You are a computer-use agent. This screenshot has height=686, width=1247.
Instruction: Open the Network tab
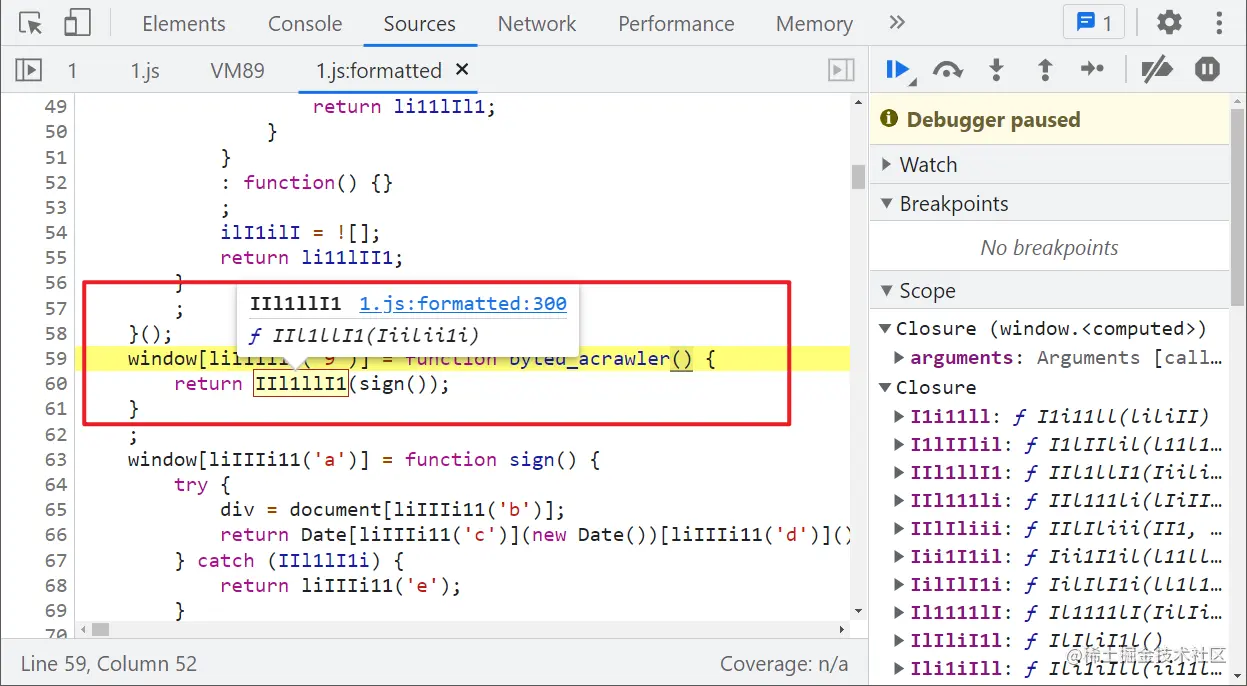[537, 24]
